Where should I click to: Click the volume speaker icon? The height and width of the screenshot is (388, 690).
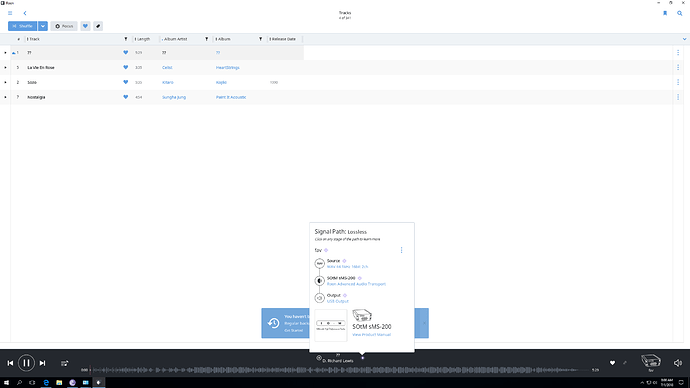678,363
